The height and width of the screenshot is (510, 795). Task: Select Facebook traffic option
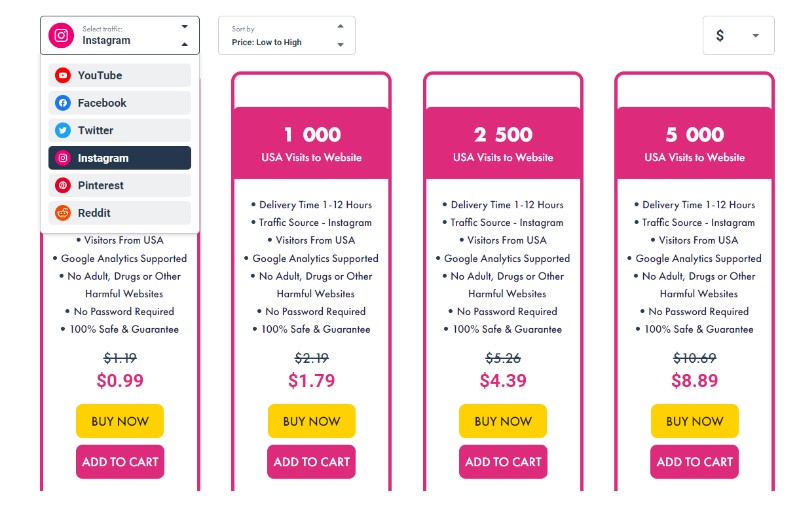120,103
